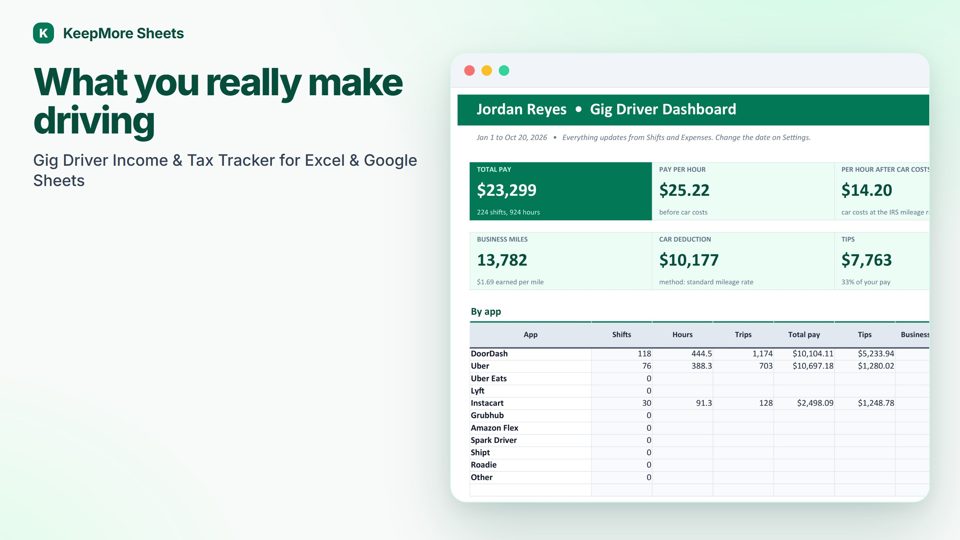Click the Total pay column header
The height and width of the screenshot is (540, 960).
(804, 334)
